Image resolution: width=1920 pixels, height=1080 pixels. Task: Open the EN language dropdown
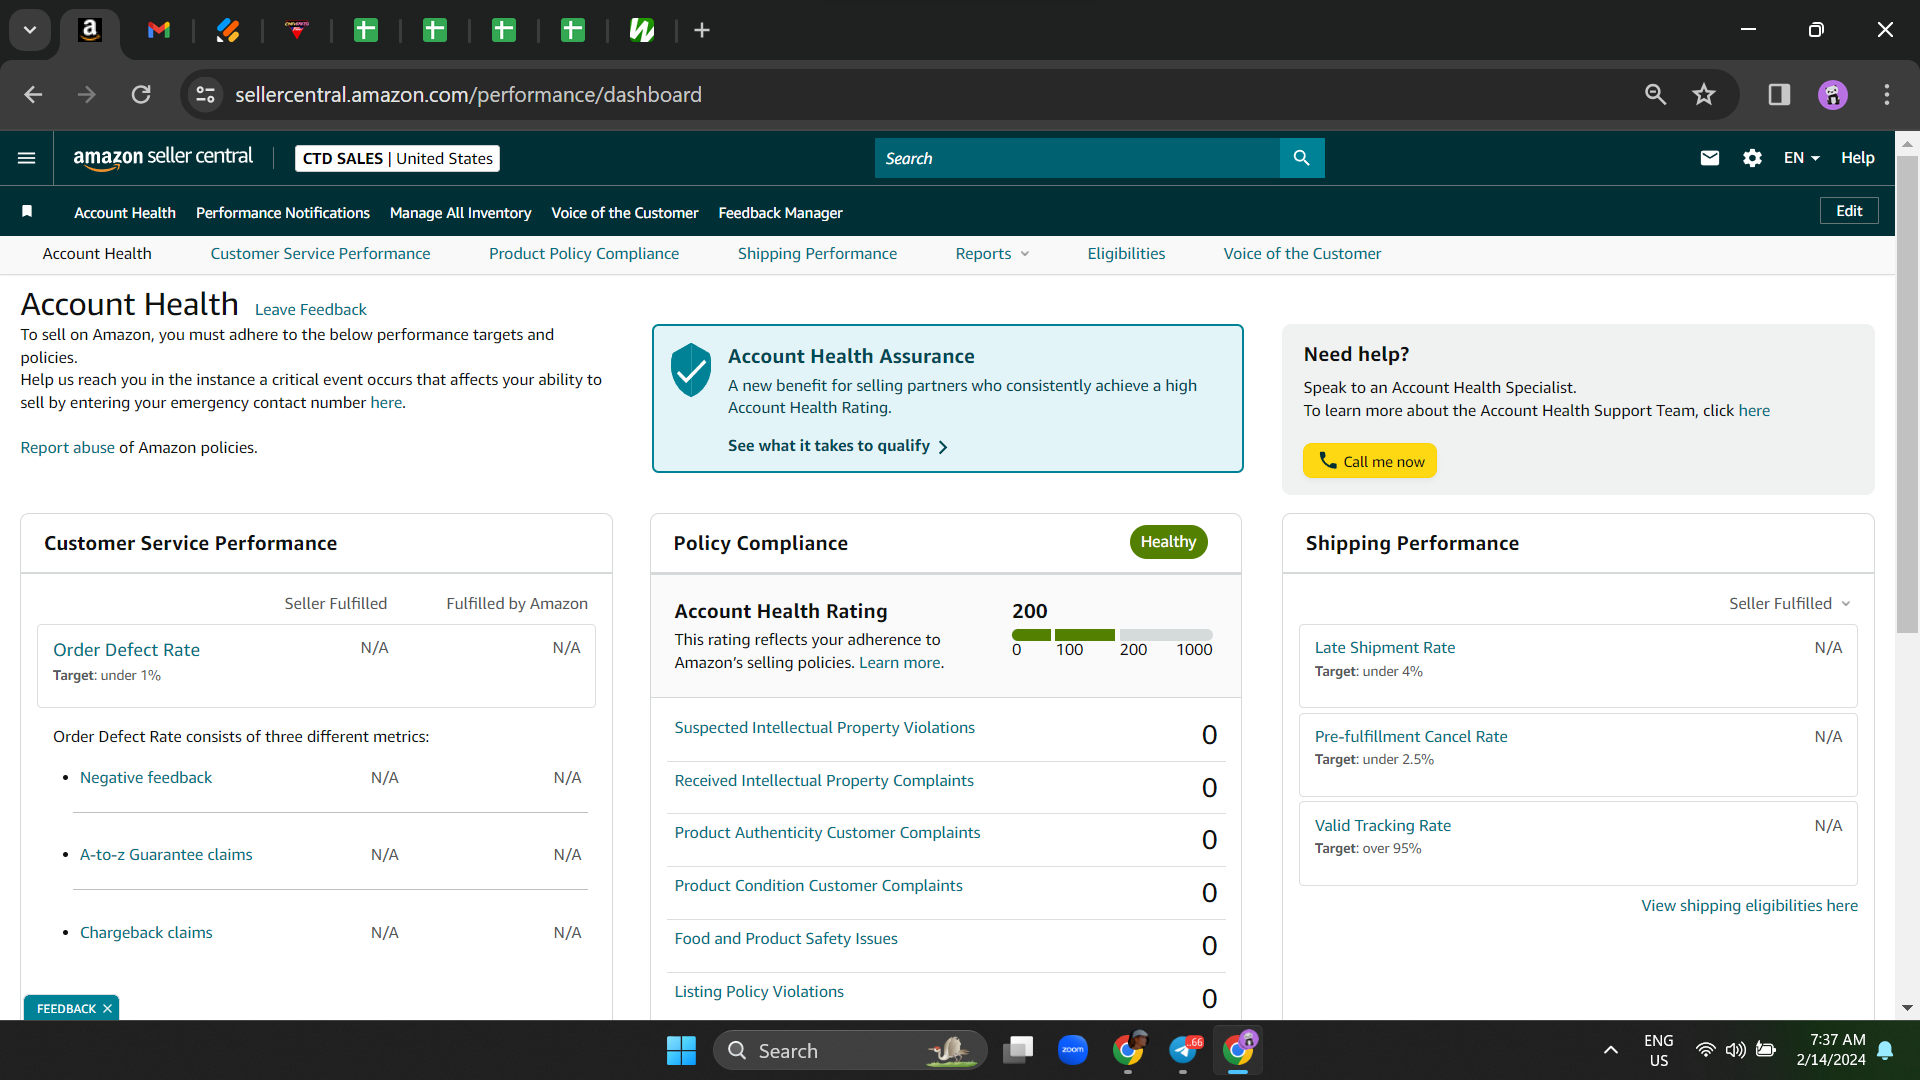pyautogui.click(x=1801, y=158)
